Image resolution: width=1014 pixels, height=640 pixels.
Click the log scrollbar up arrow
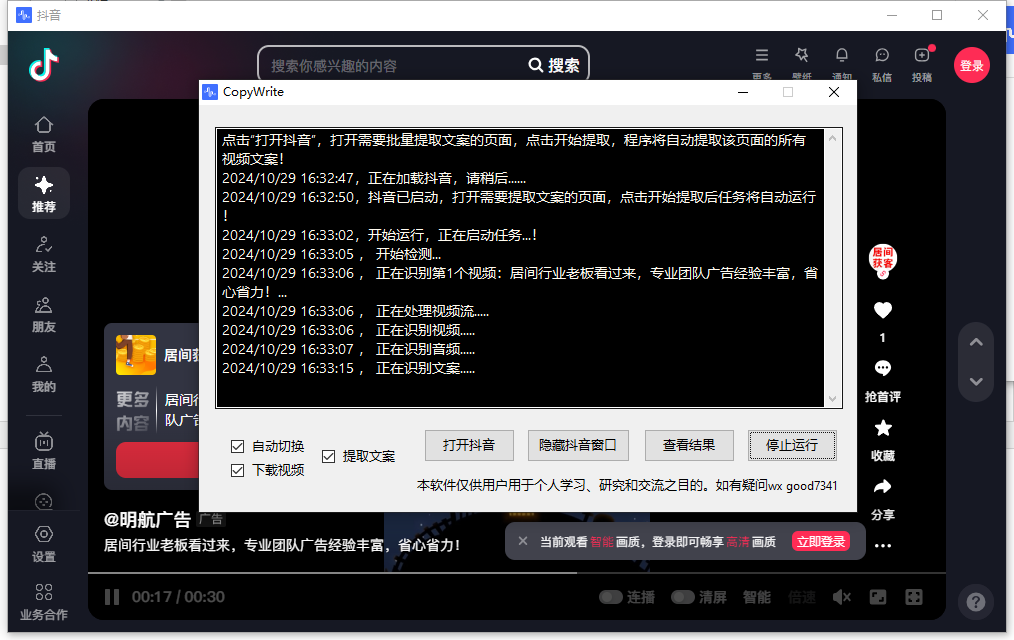(x=832, y=138)
